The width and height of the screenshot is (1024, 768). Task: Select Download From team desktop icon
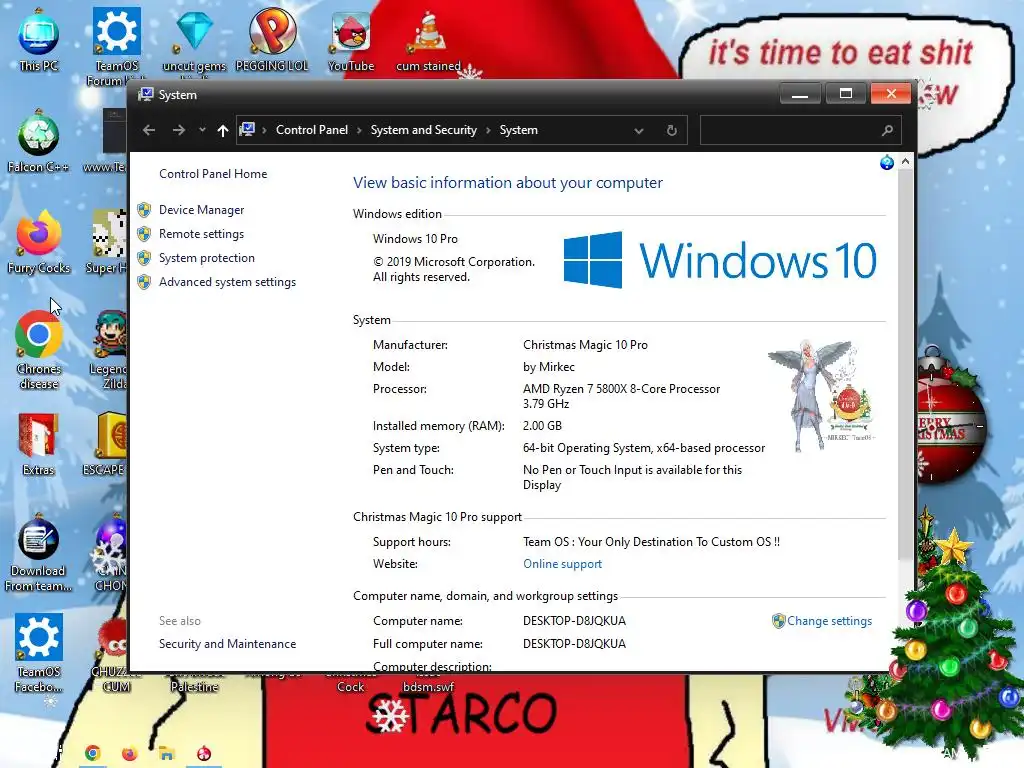[38, 554]
